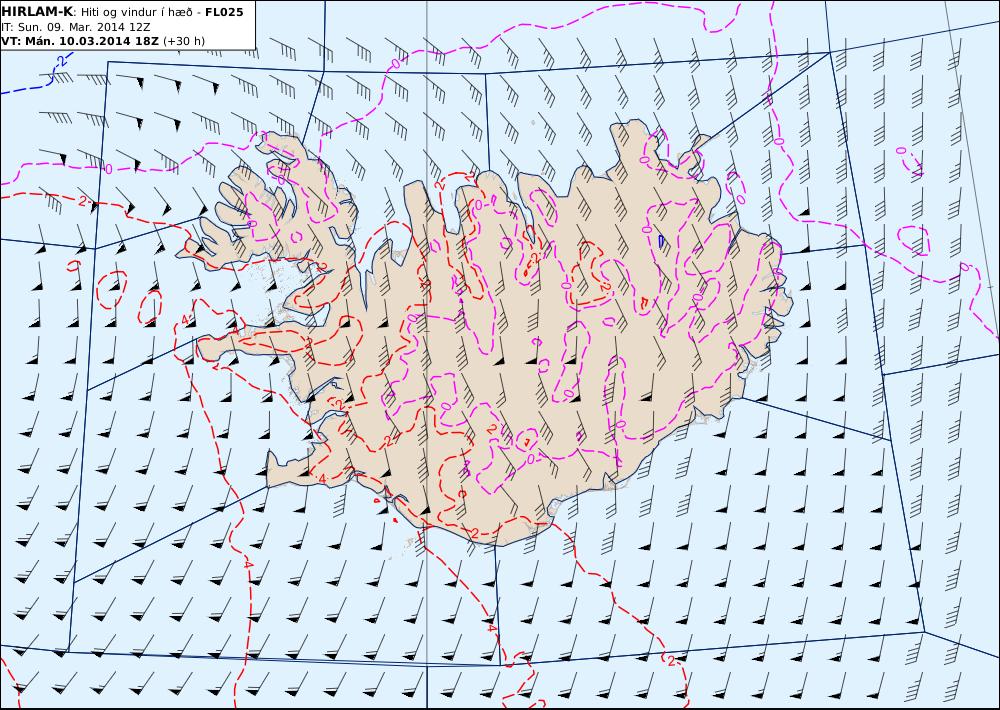The image size is (1000, 710).
Task: Click the HIRLAM-K model title text
Action: coord(37,12)
